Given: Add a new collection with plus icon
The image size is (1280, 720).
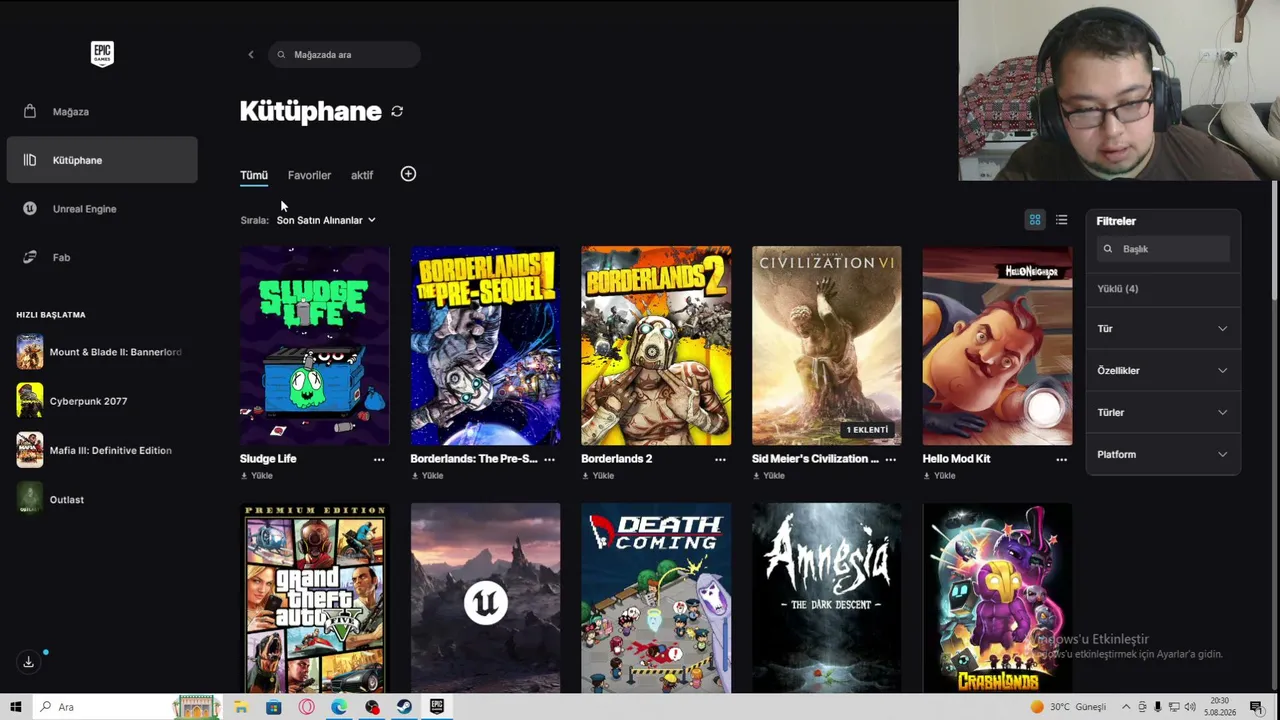Looking at the screenshot, I should click(408, 174).
